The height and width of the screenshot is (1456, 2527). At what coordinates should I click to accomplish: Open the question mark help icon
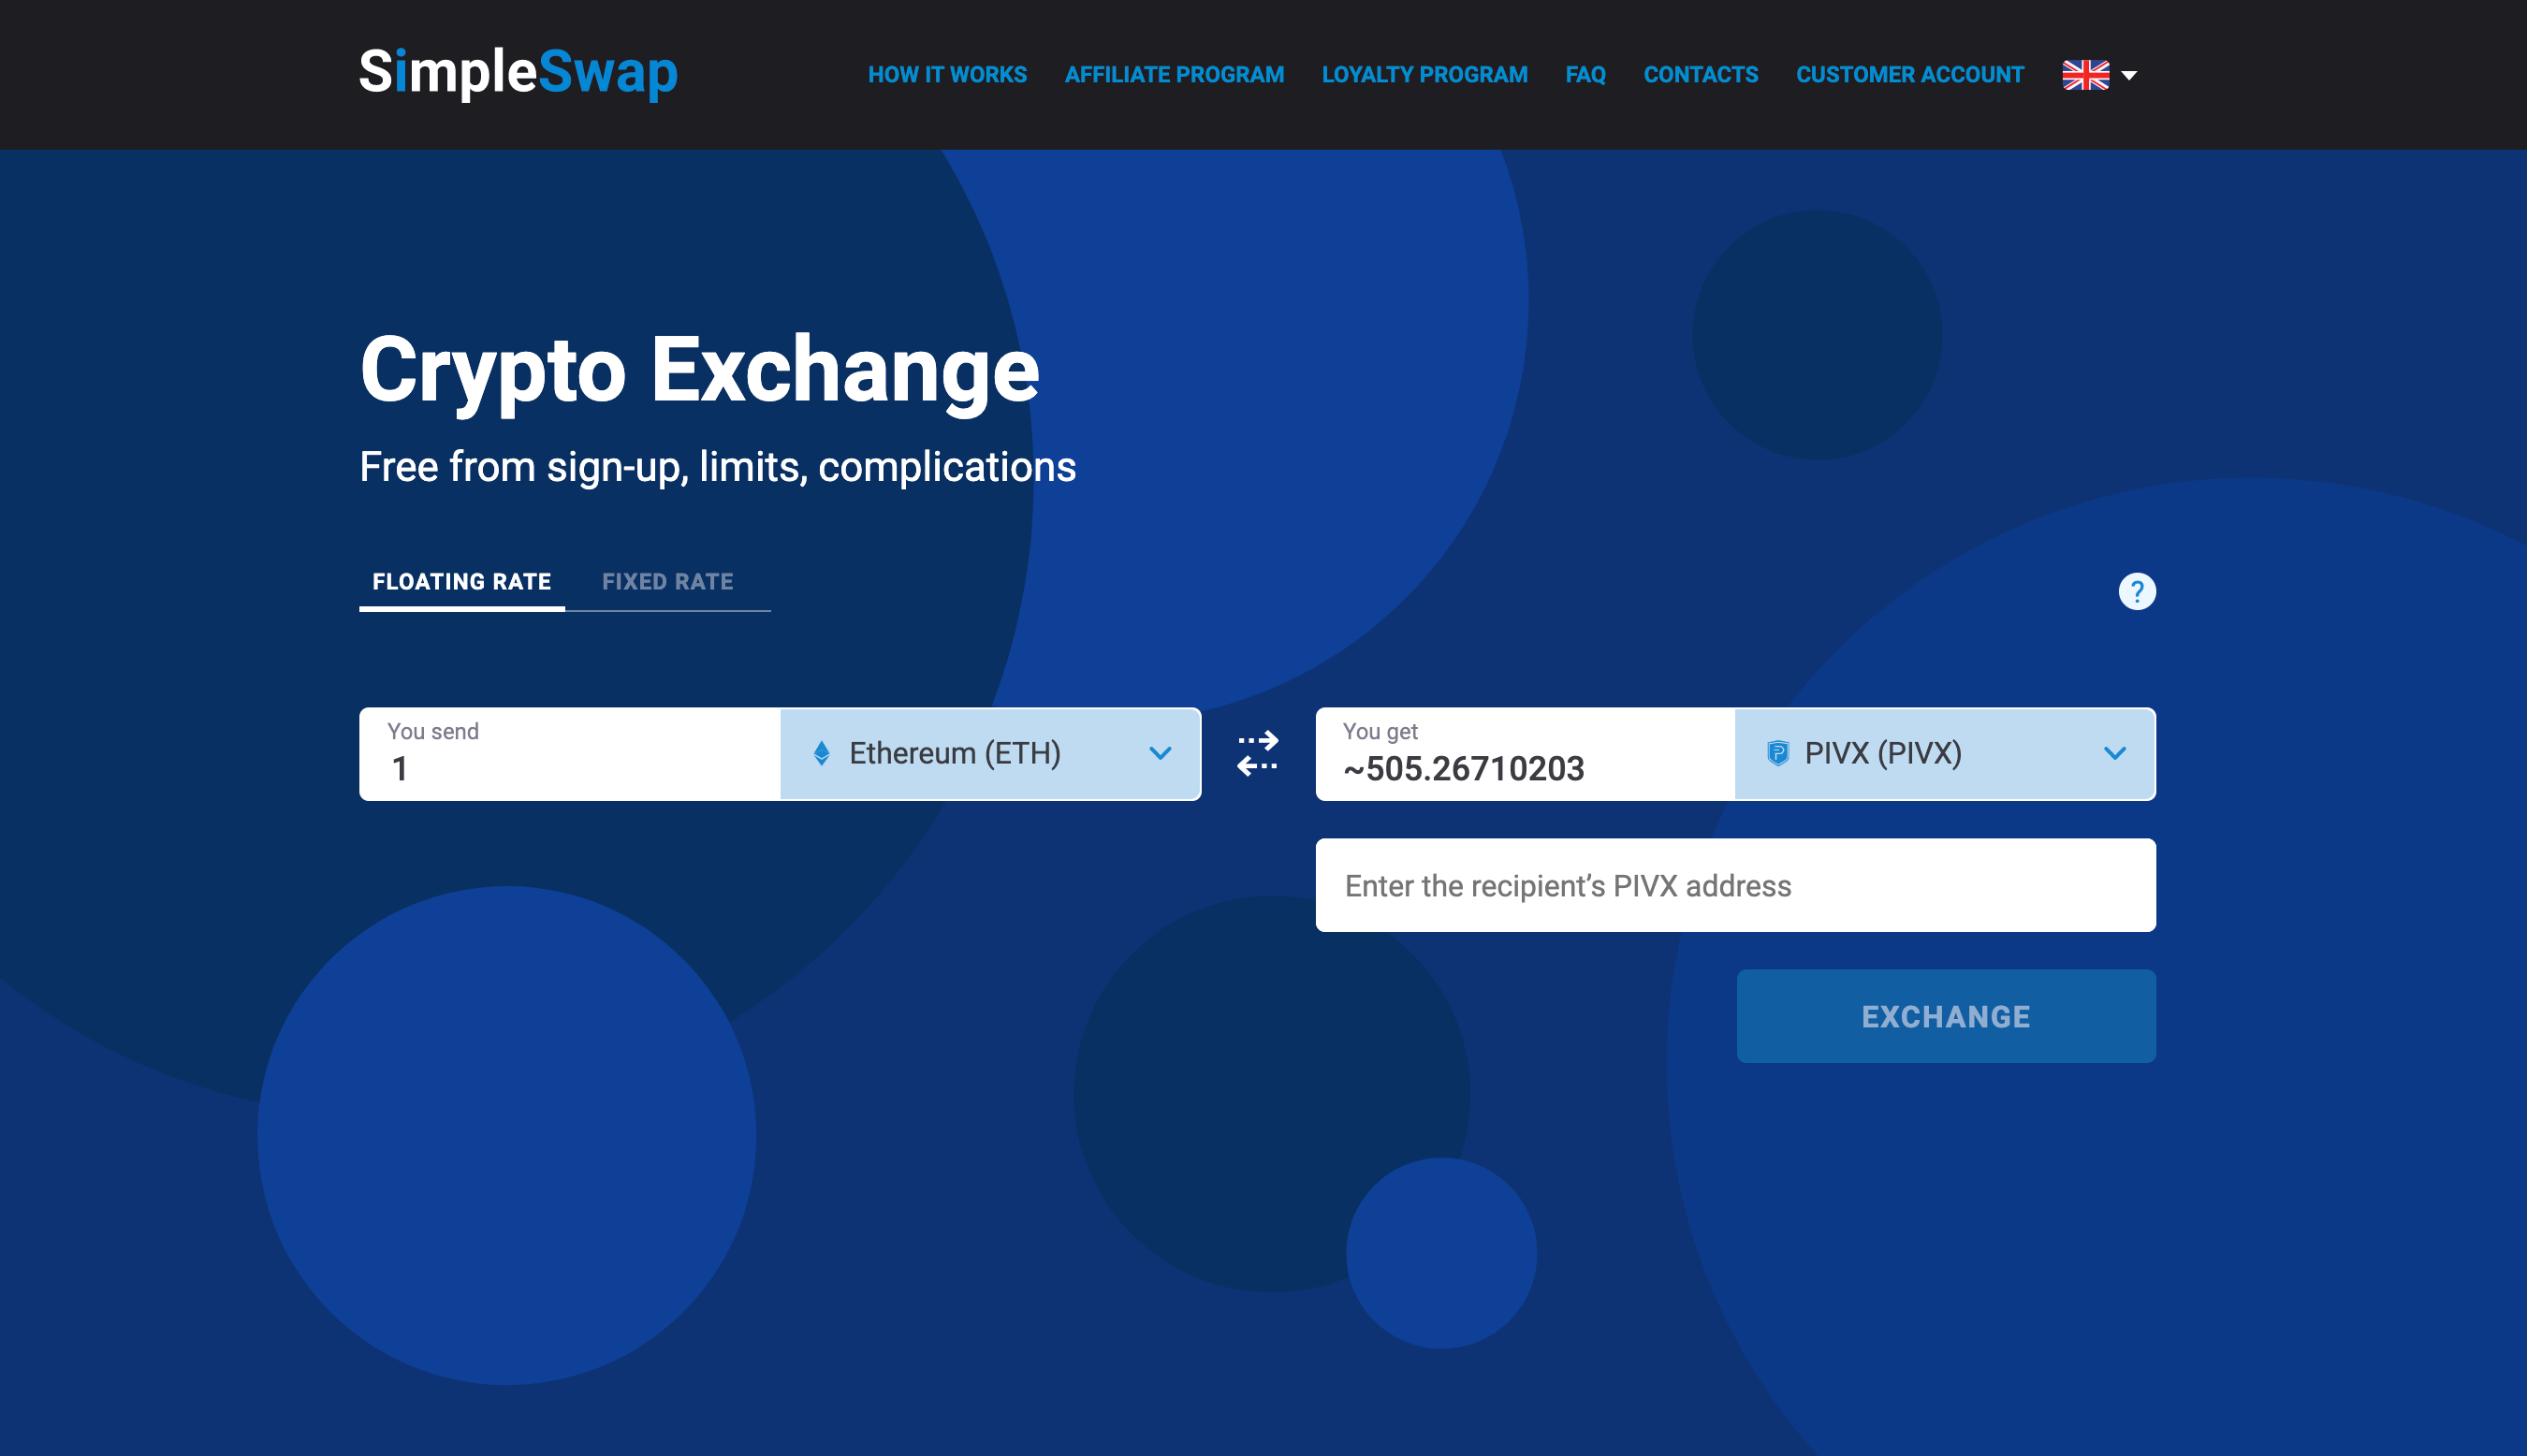coord(2136,591)
